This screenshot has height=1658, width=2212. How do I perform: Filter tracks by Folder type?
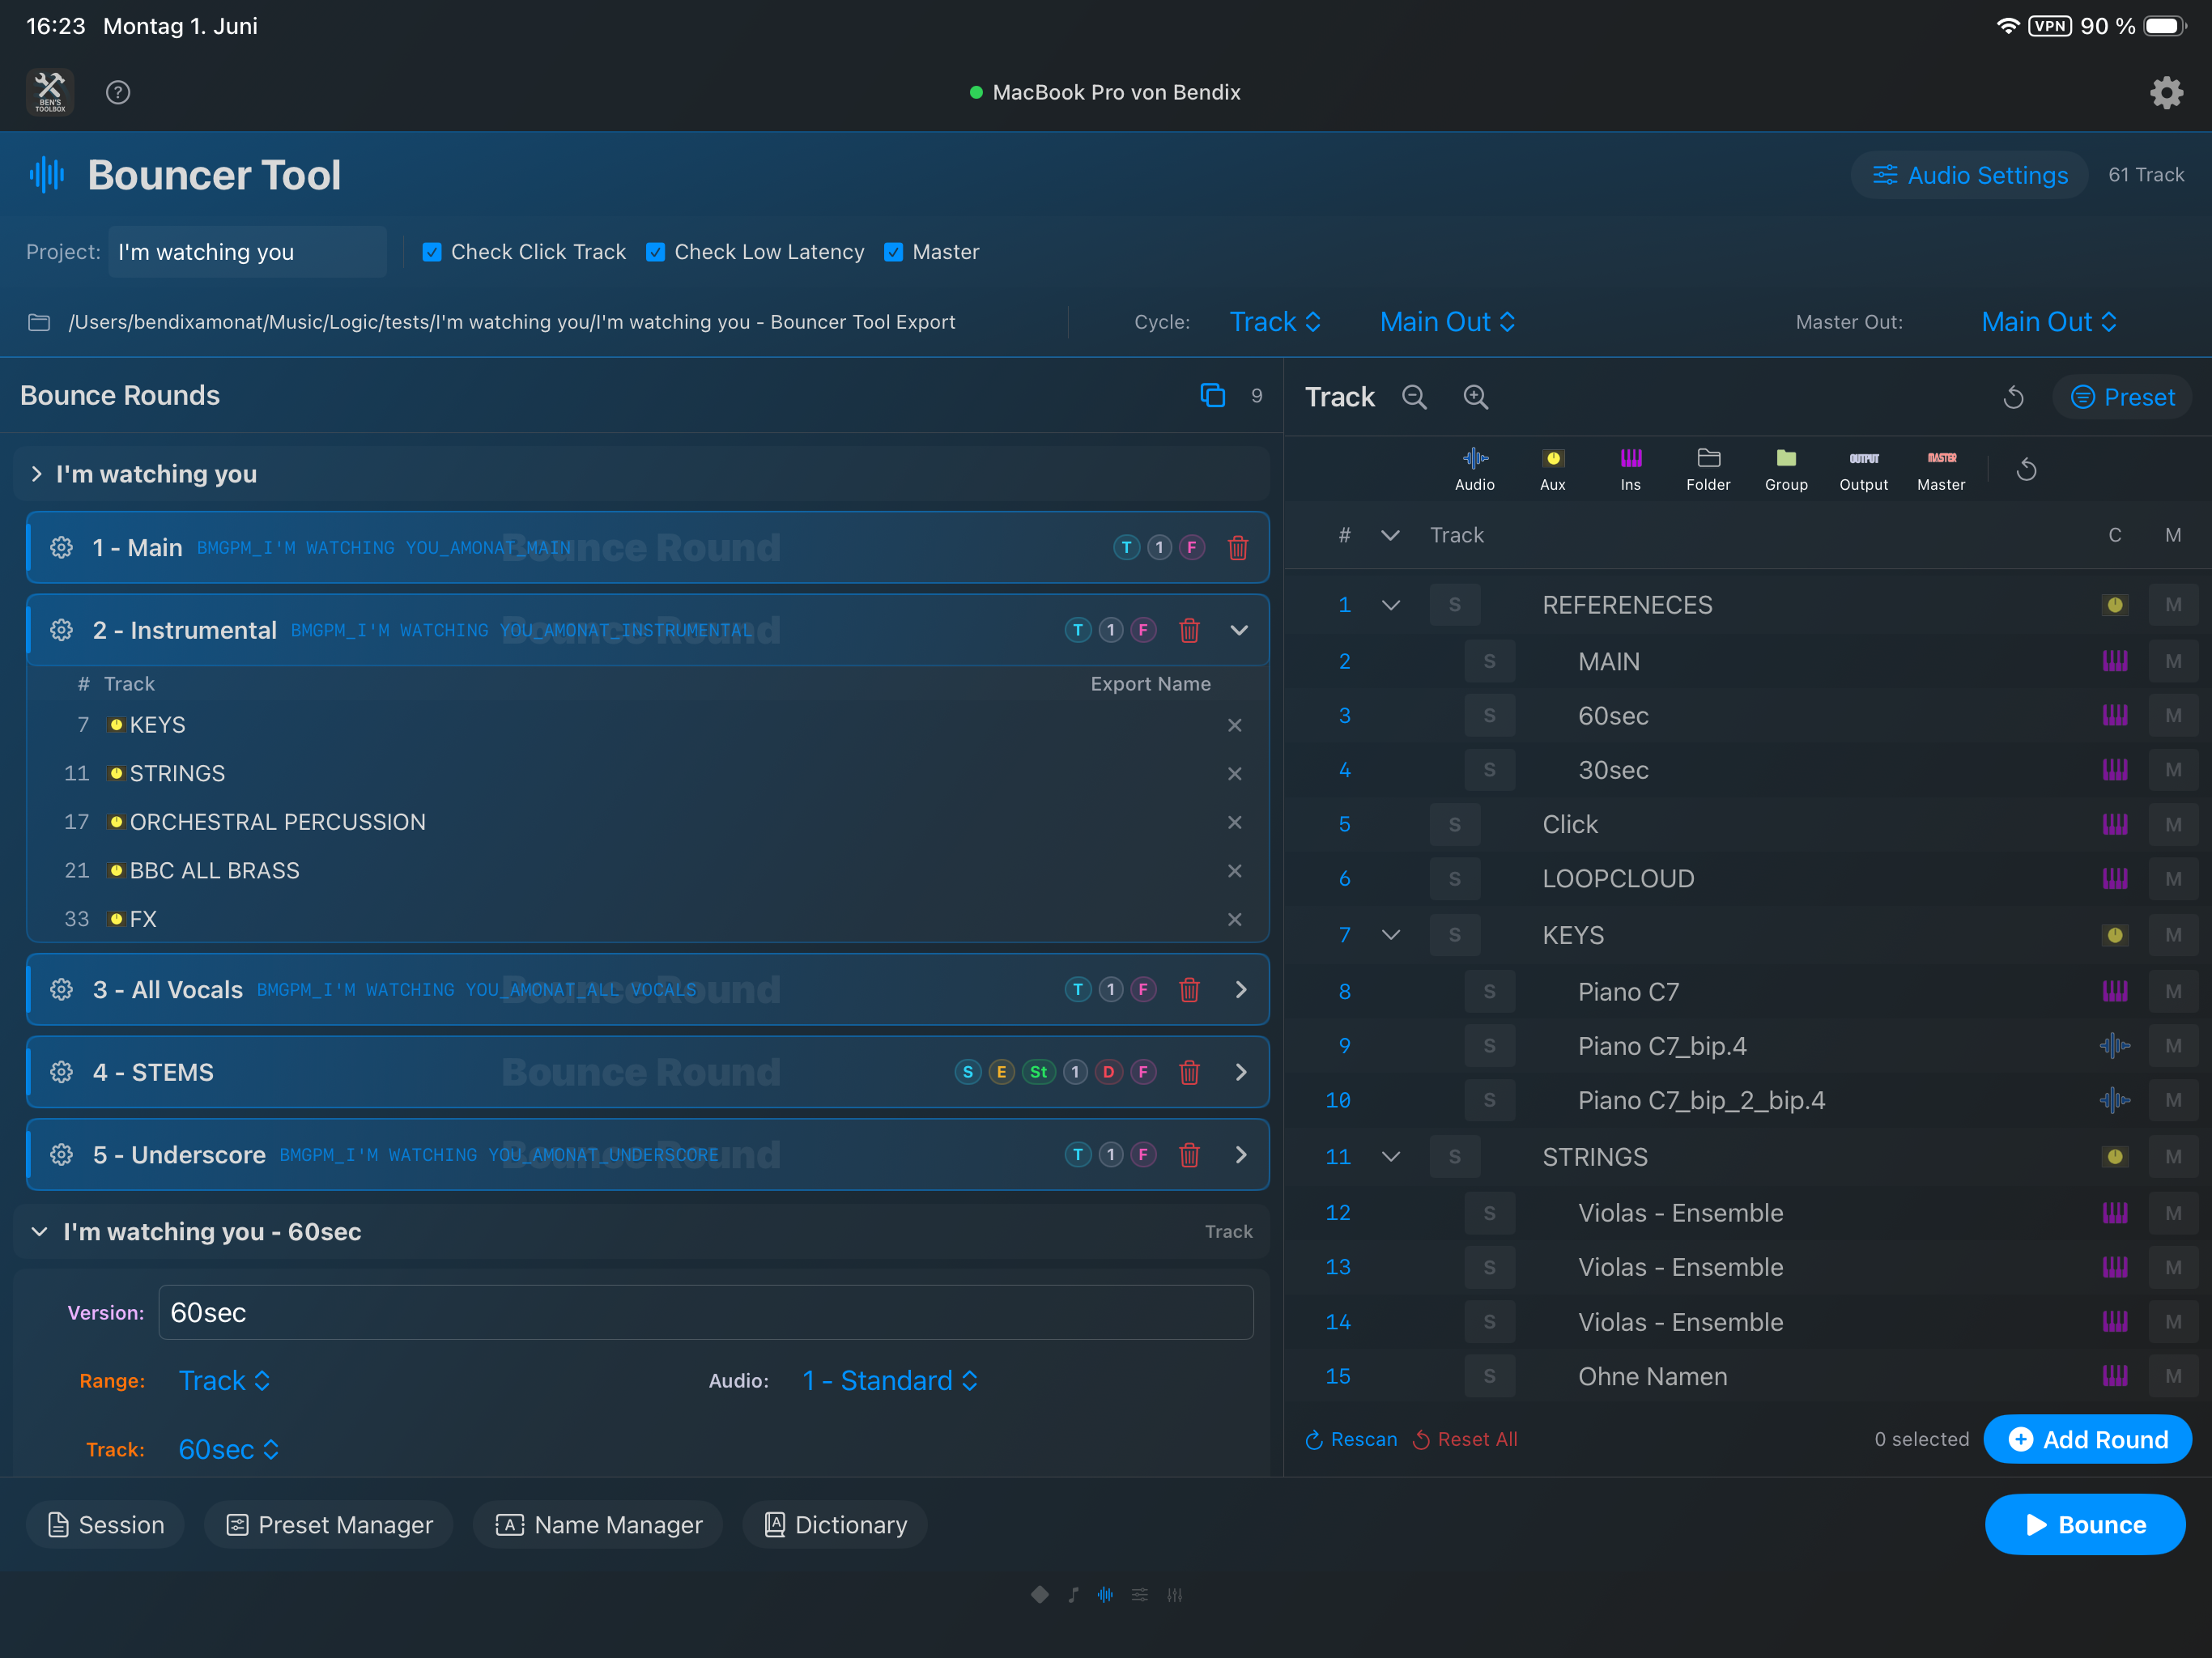click(1709, 469)
